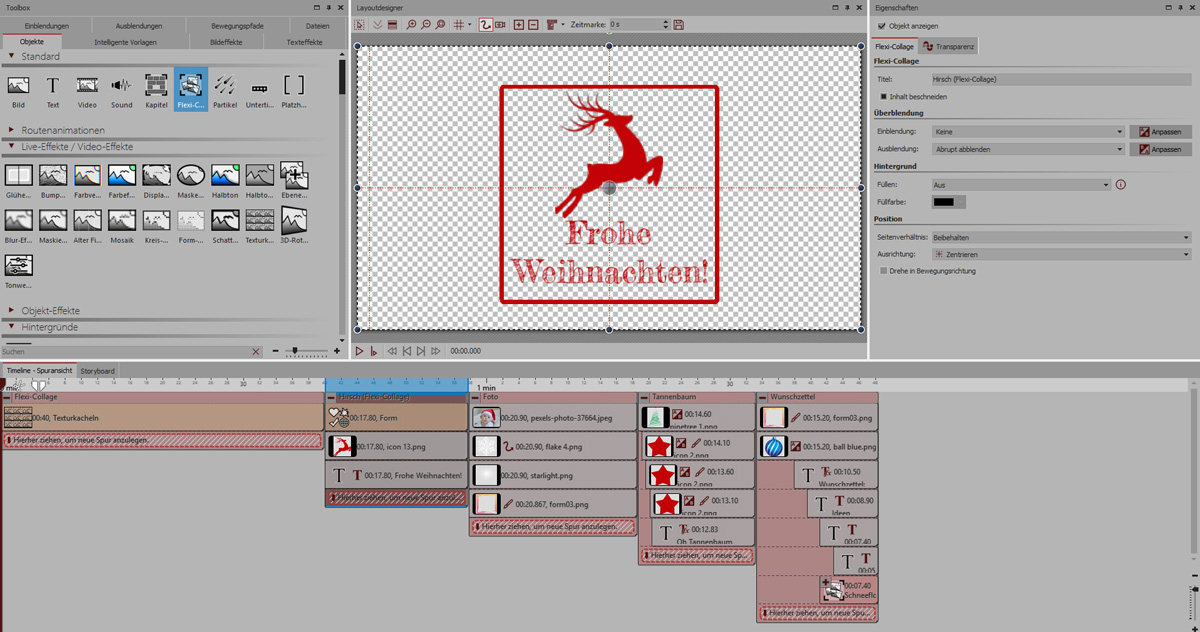Select the Flexi-Collage object in Toolbox
This screenshot has width=1200, height=632.
(x=190, y=89)
